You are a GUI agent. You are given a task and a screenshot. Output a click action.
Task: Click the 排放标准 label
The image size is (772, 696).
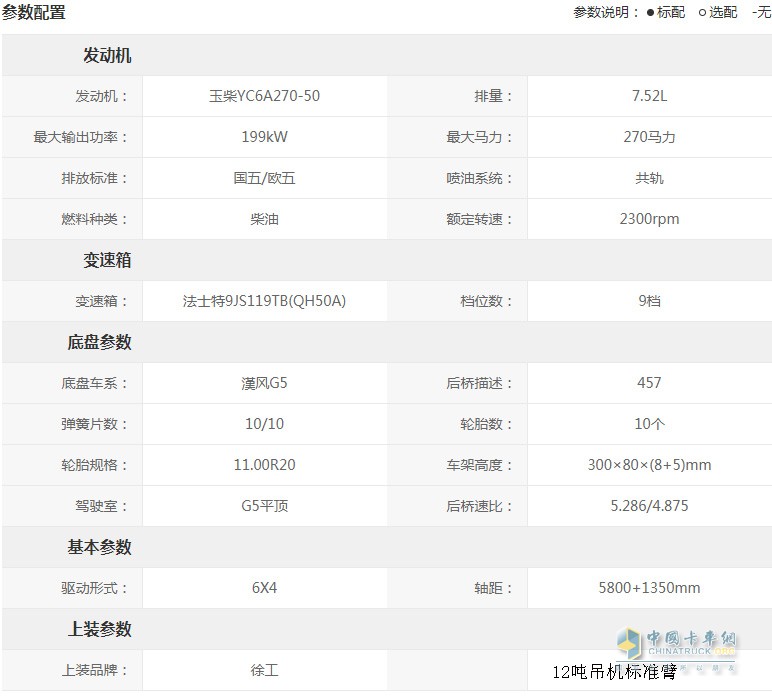tap(95, 178)
